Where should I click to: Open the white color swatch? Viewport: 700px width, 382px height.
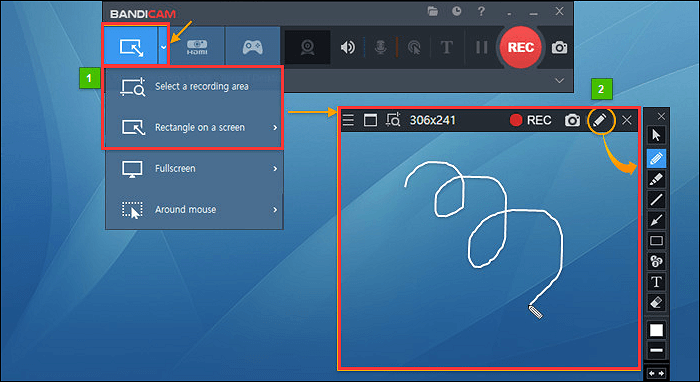pos(656,330)
